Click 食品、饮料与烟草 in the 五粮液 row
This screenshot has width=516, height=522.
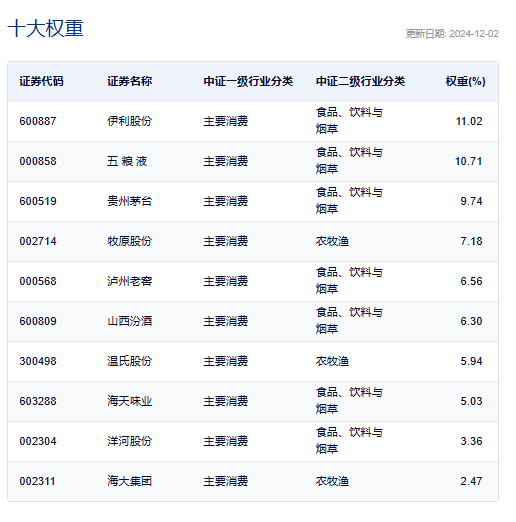click(349, 161)
